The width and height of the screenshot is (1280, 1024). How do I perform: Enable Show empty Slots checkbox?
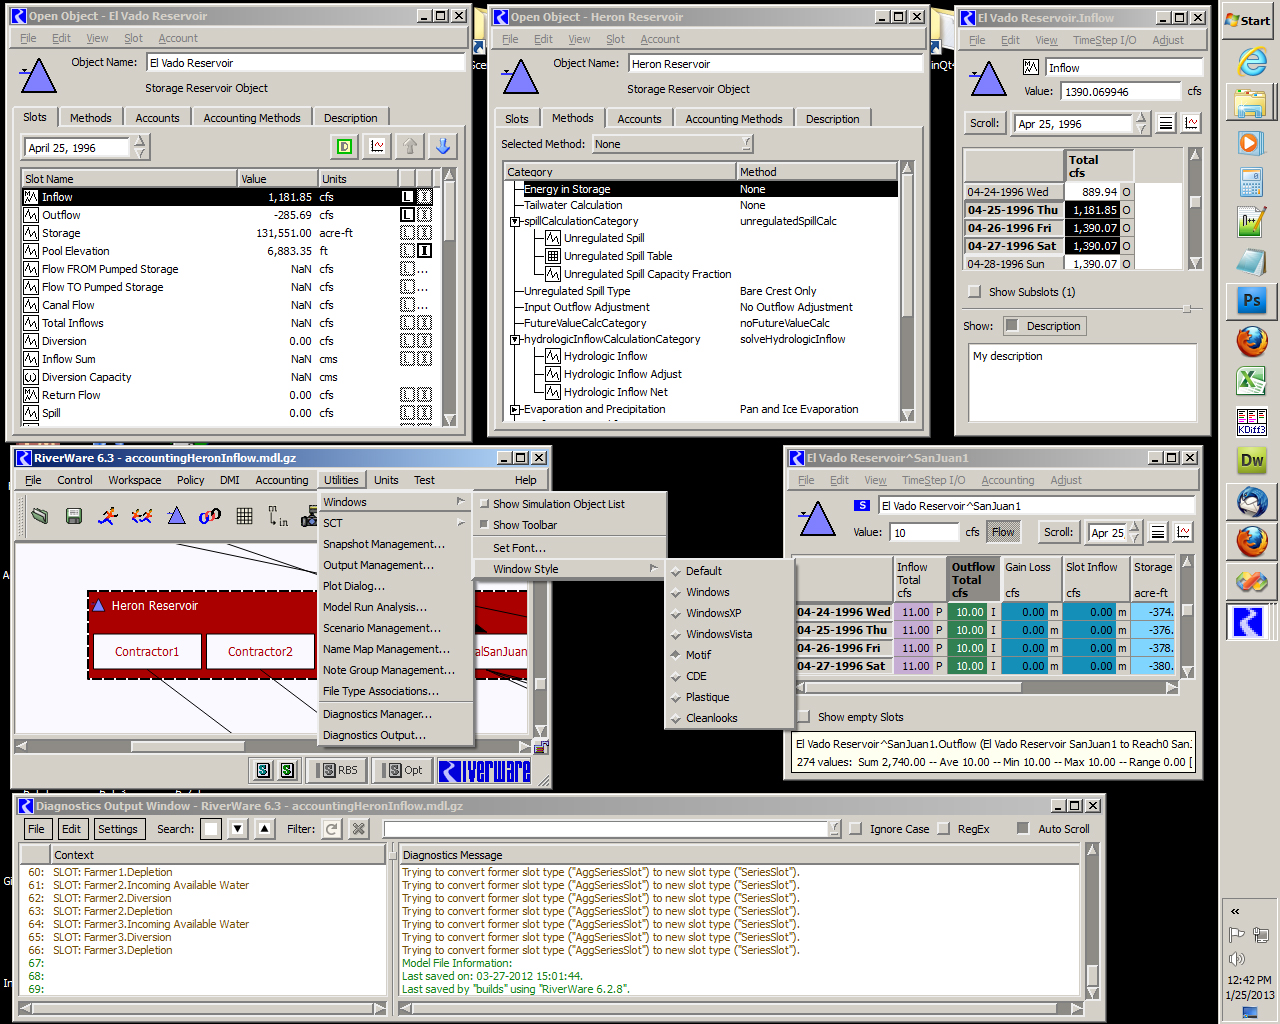(803, 717)
